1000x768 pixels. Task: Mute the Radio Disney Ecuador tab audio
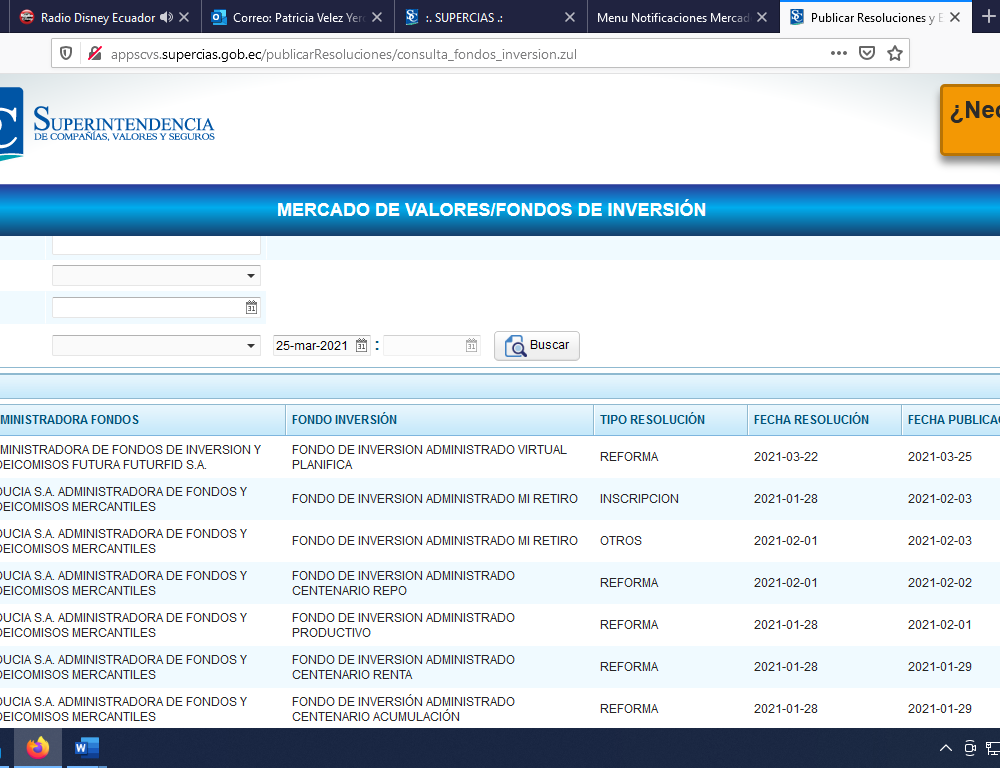(166, 17)
